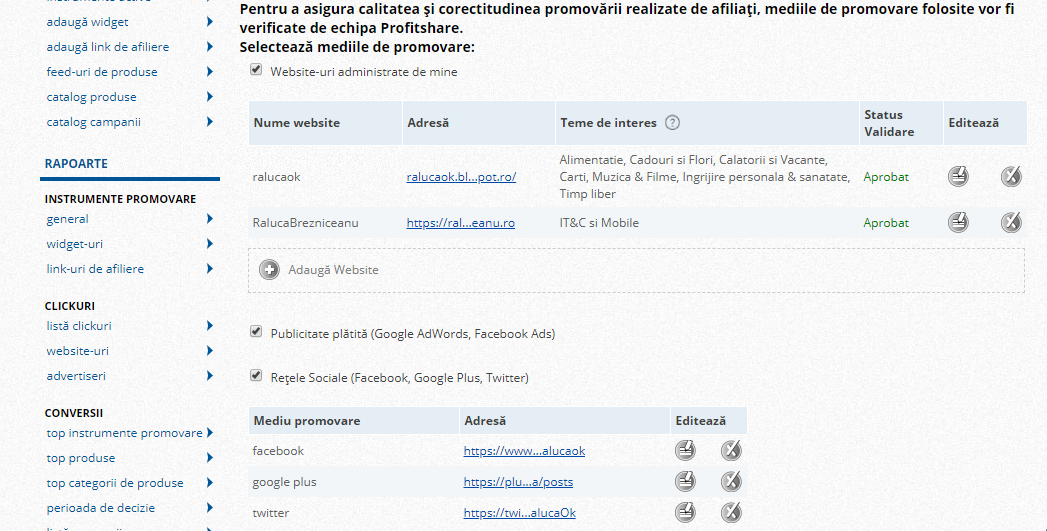This screenshot has height=531, width=1047.
Task: Uncheck Website-uri administrate de mine
Action: (256, 70)
